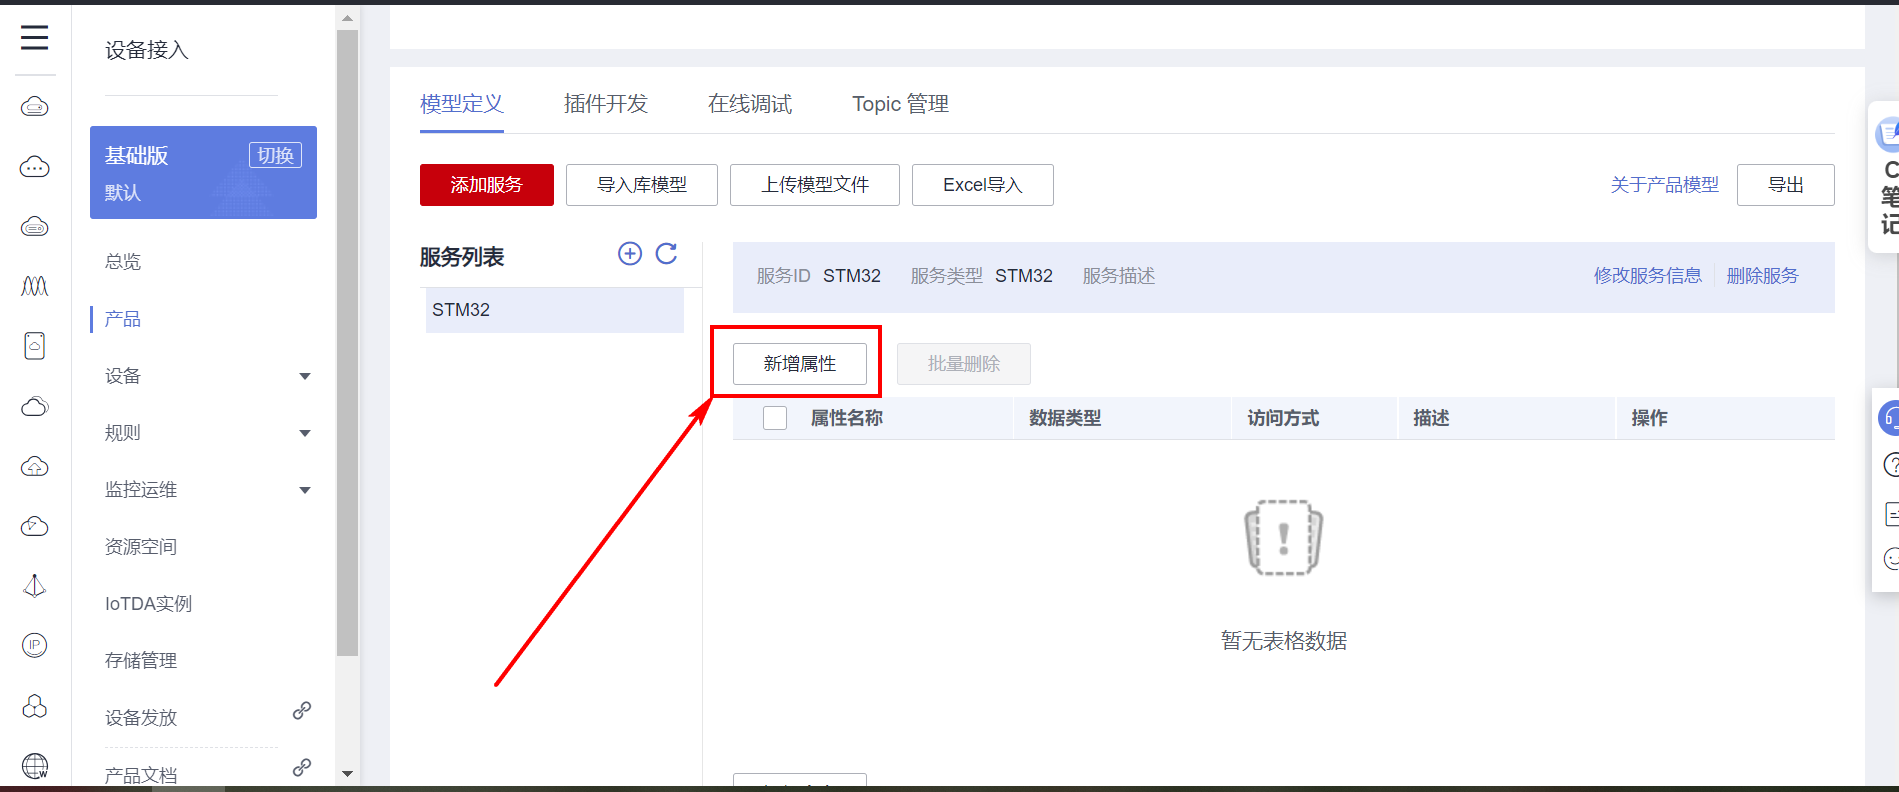Viewport: 1899px width, 792px height.
Task: Click the add service plus icon
Action: 630,254
